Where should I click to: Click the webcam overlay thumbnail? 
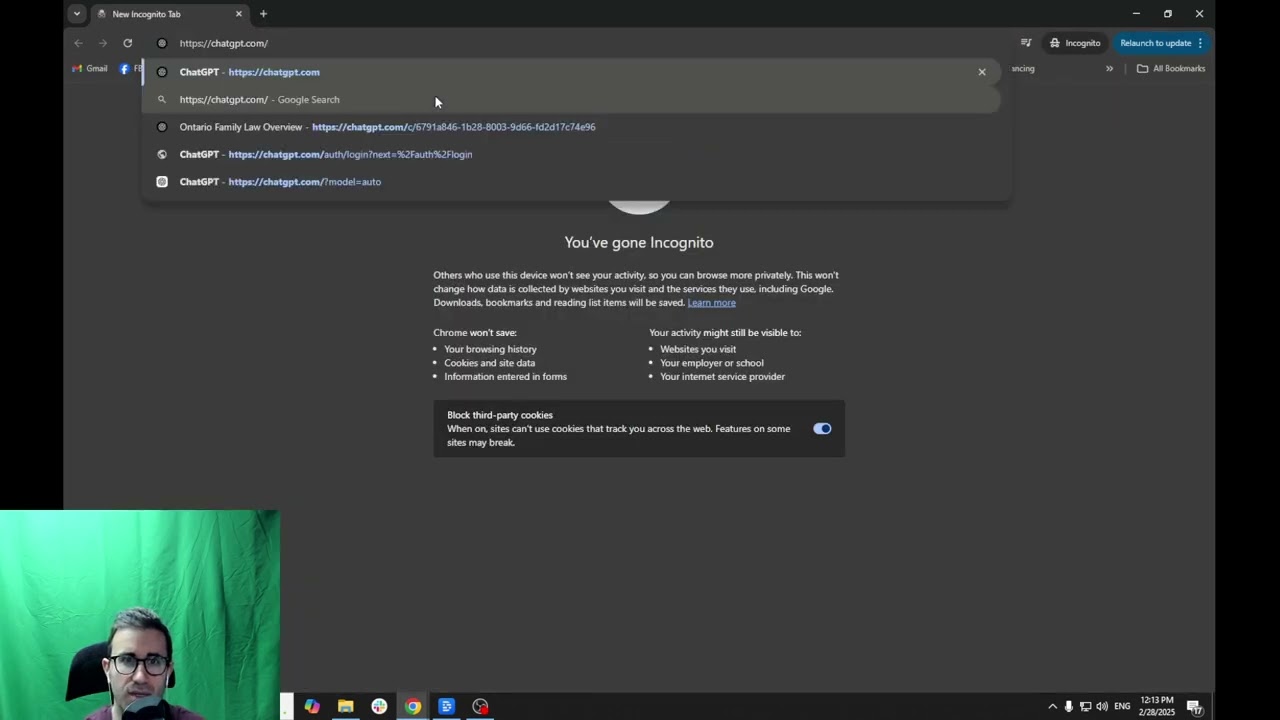coord(140,615)
